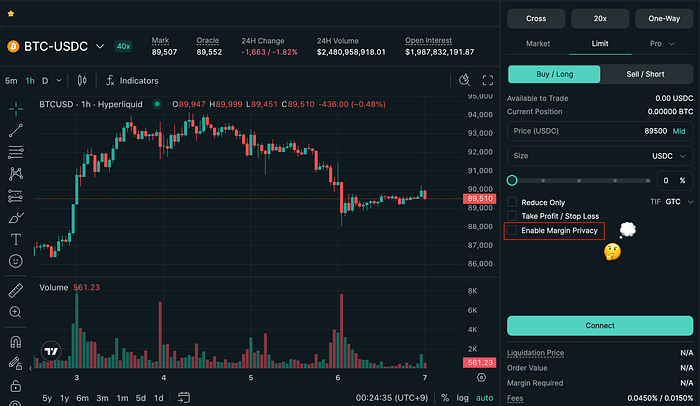Click the Connect button
This screenshot has width=700, height=406.
(x=600, y=325)
